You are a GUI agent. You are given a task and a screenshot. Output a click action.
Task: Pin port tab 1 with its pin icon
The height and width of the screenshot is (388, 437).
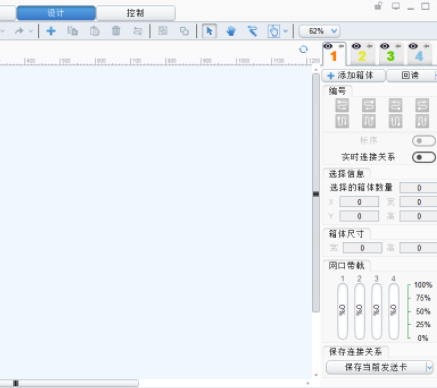[341, 46]
